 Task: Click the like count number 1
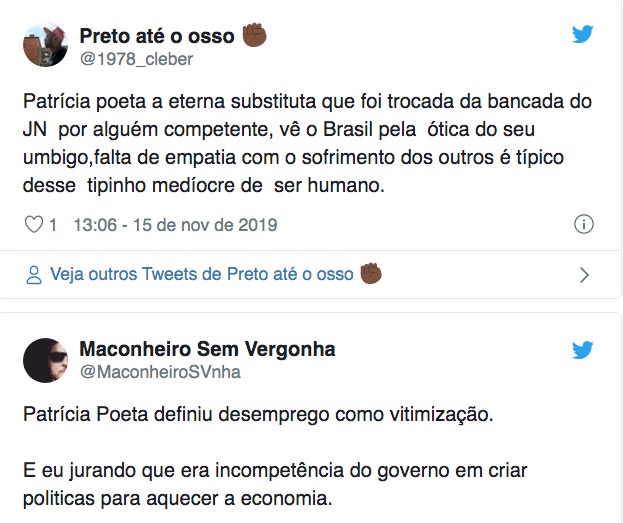click(x=53, y=224)
